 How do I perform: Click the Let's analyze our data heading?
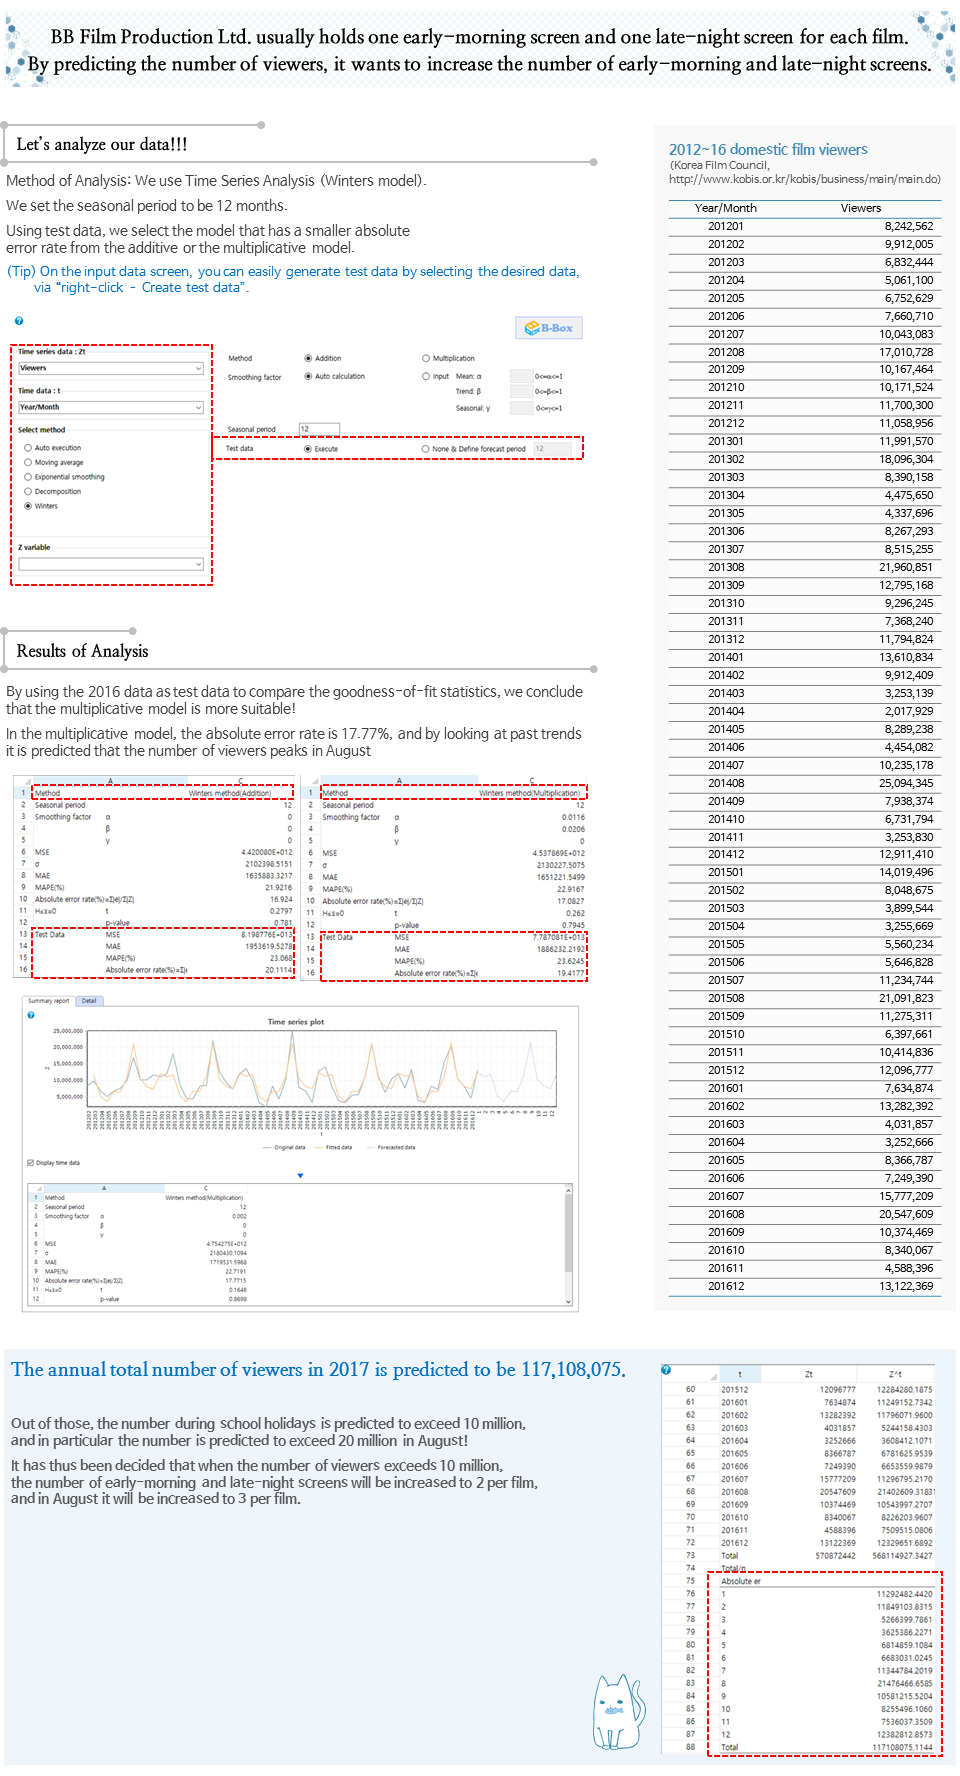click(102, 145)
